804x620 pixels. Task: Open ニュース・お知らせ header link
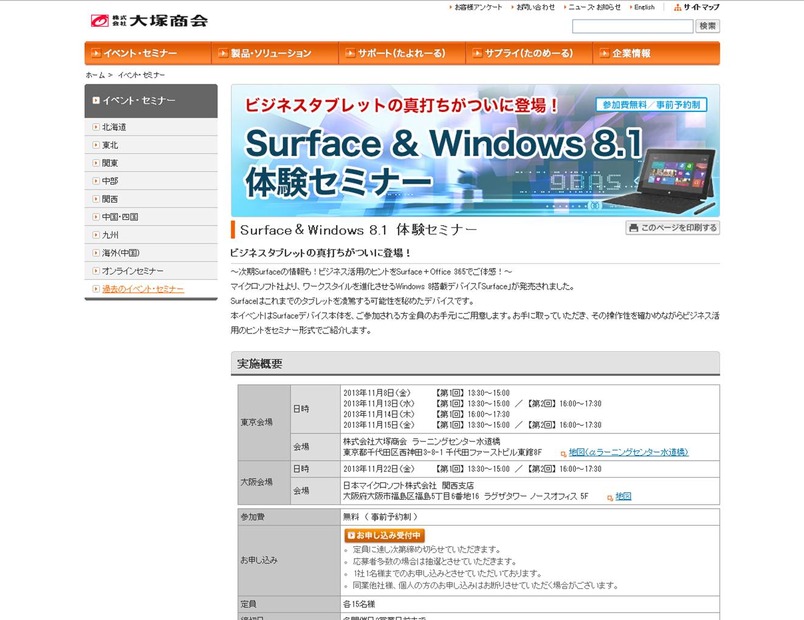point(594,7)
